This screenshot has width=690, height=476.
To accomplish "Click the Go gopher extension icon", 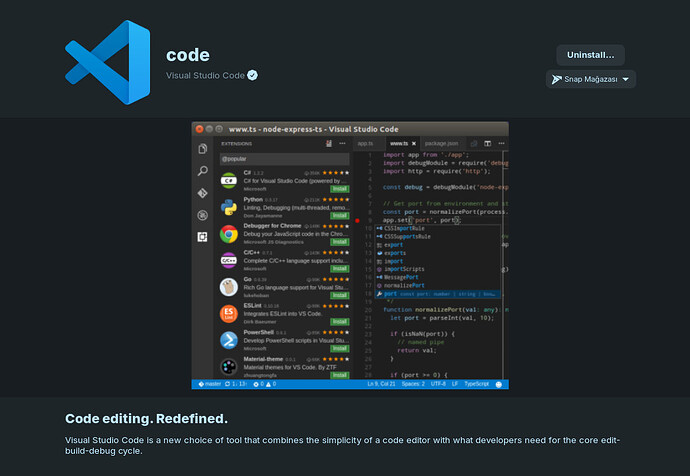I will tap(229, 287).
